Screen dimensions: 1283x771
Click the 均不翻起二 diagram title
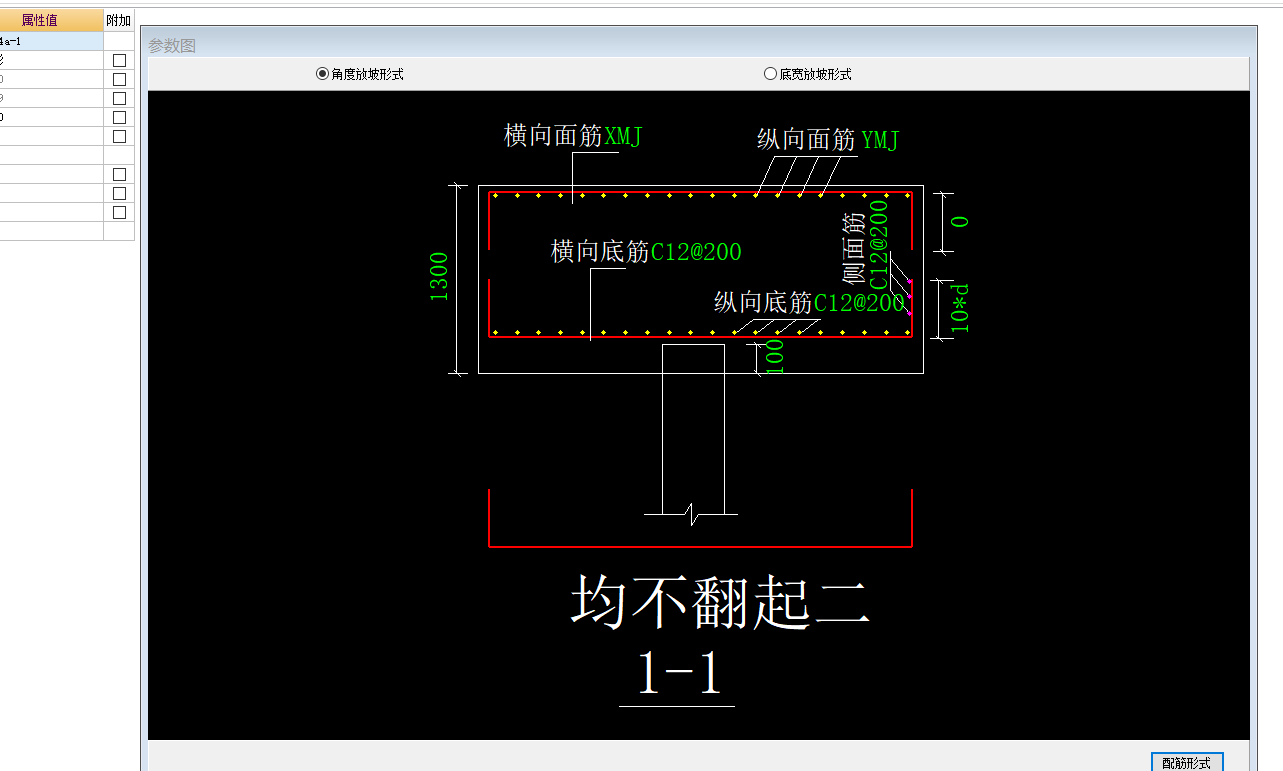pos(720,601)
